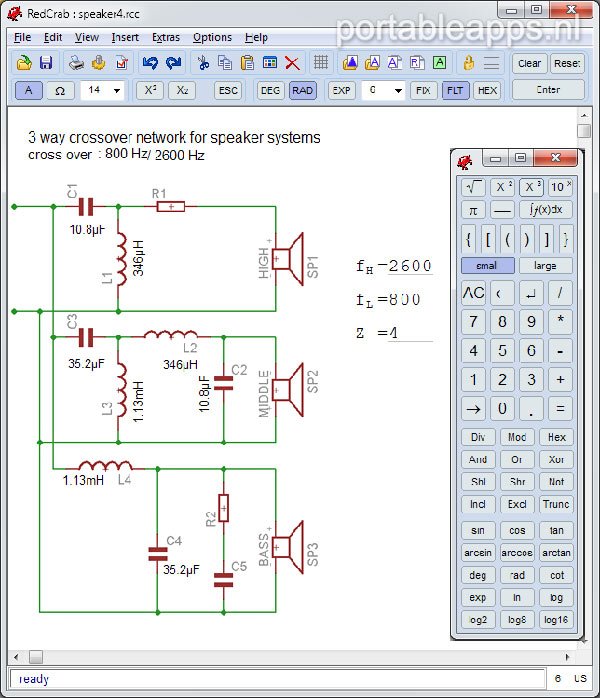Click the Undo arrow icon

[x=150, y=63]
